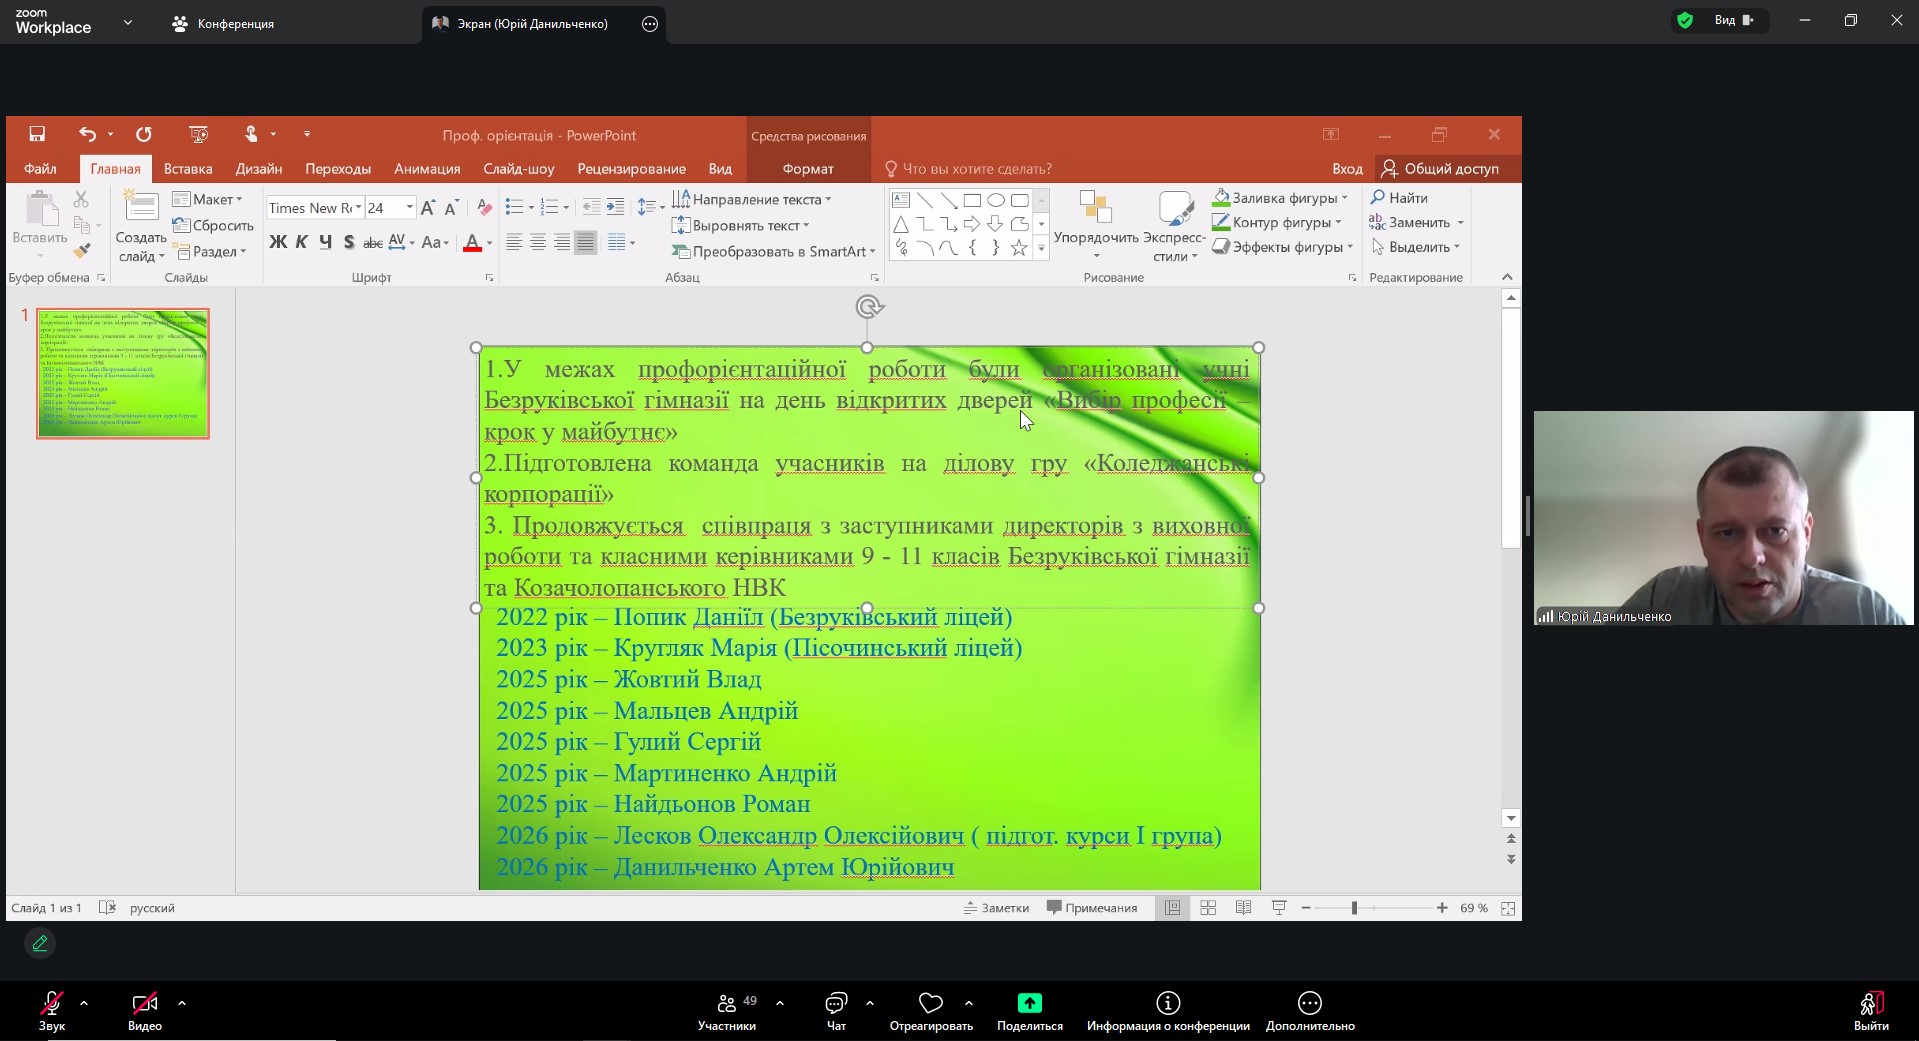
Task: Click the React (Отреагировать) heart icon
Action: [x=931, y=1003]
